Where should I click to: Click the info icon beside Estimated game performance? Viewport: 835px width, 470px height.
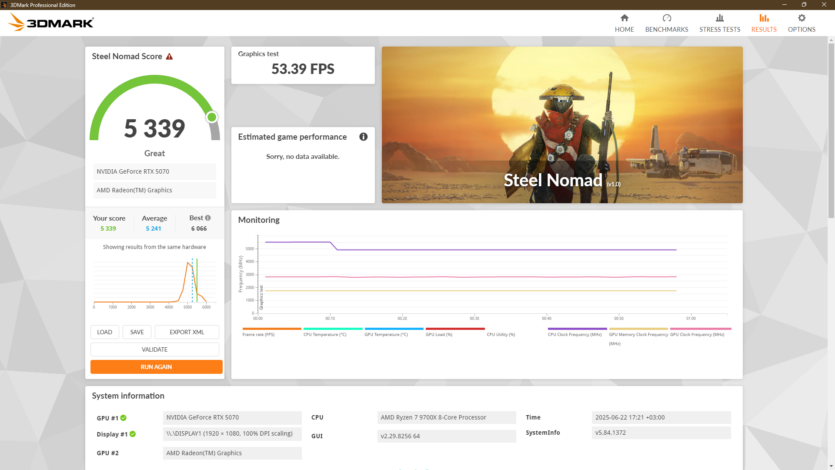[363, 137]
